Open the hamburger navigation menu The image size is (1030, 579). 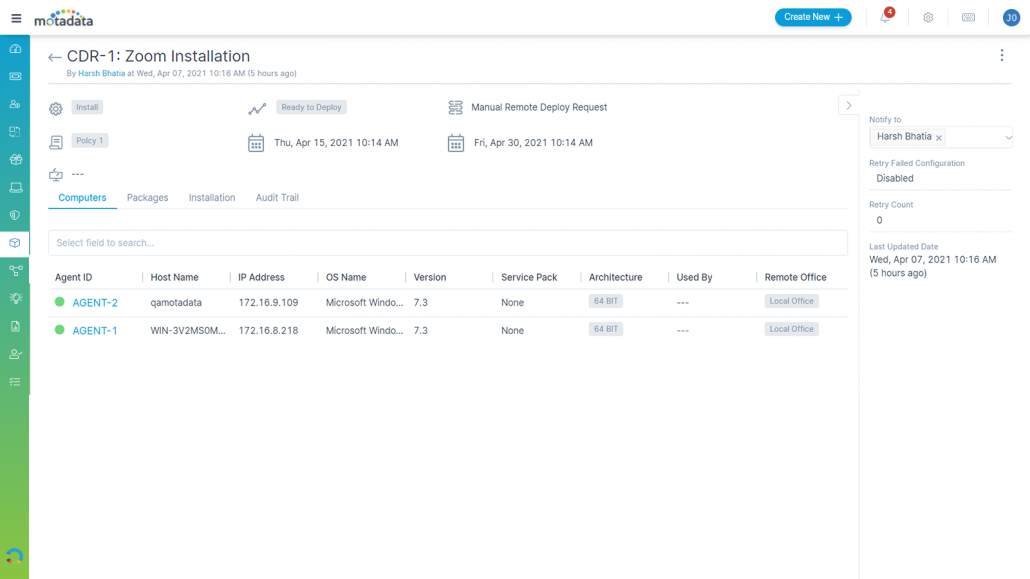click(16, 18)
